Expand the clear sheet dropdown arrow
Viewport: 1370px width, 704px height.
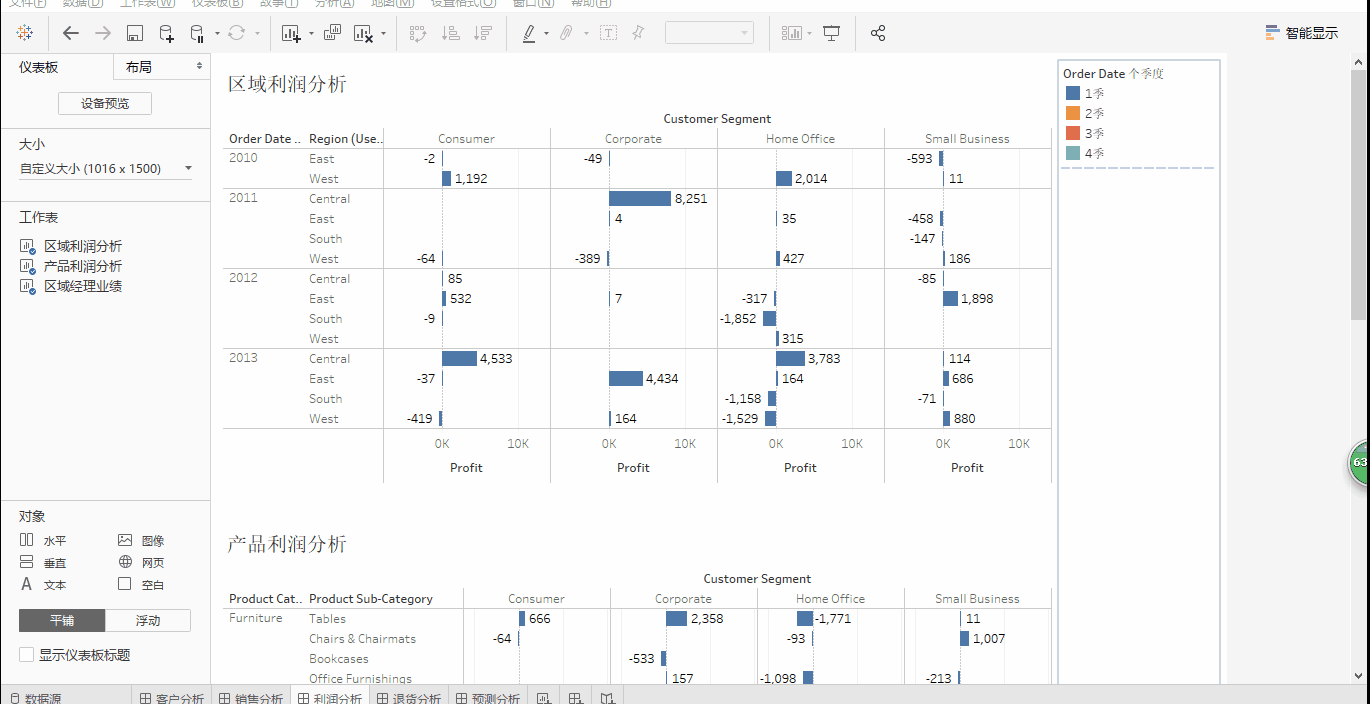tap(384, 34)
